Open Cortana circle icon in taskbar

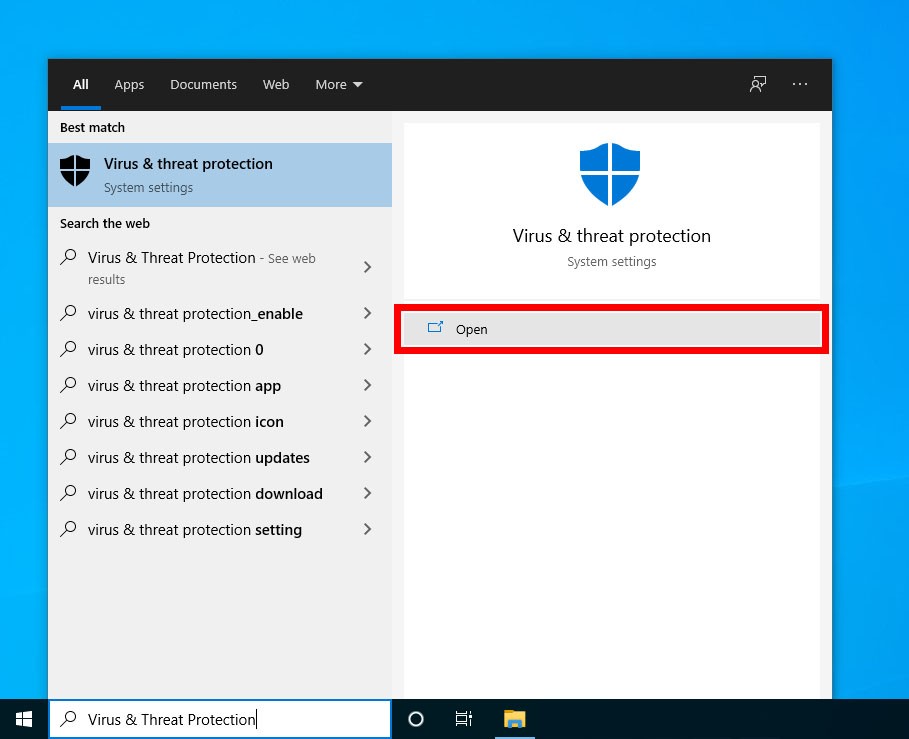pyautogui.click(x=416, y=718)
